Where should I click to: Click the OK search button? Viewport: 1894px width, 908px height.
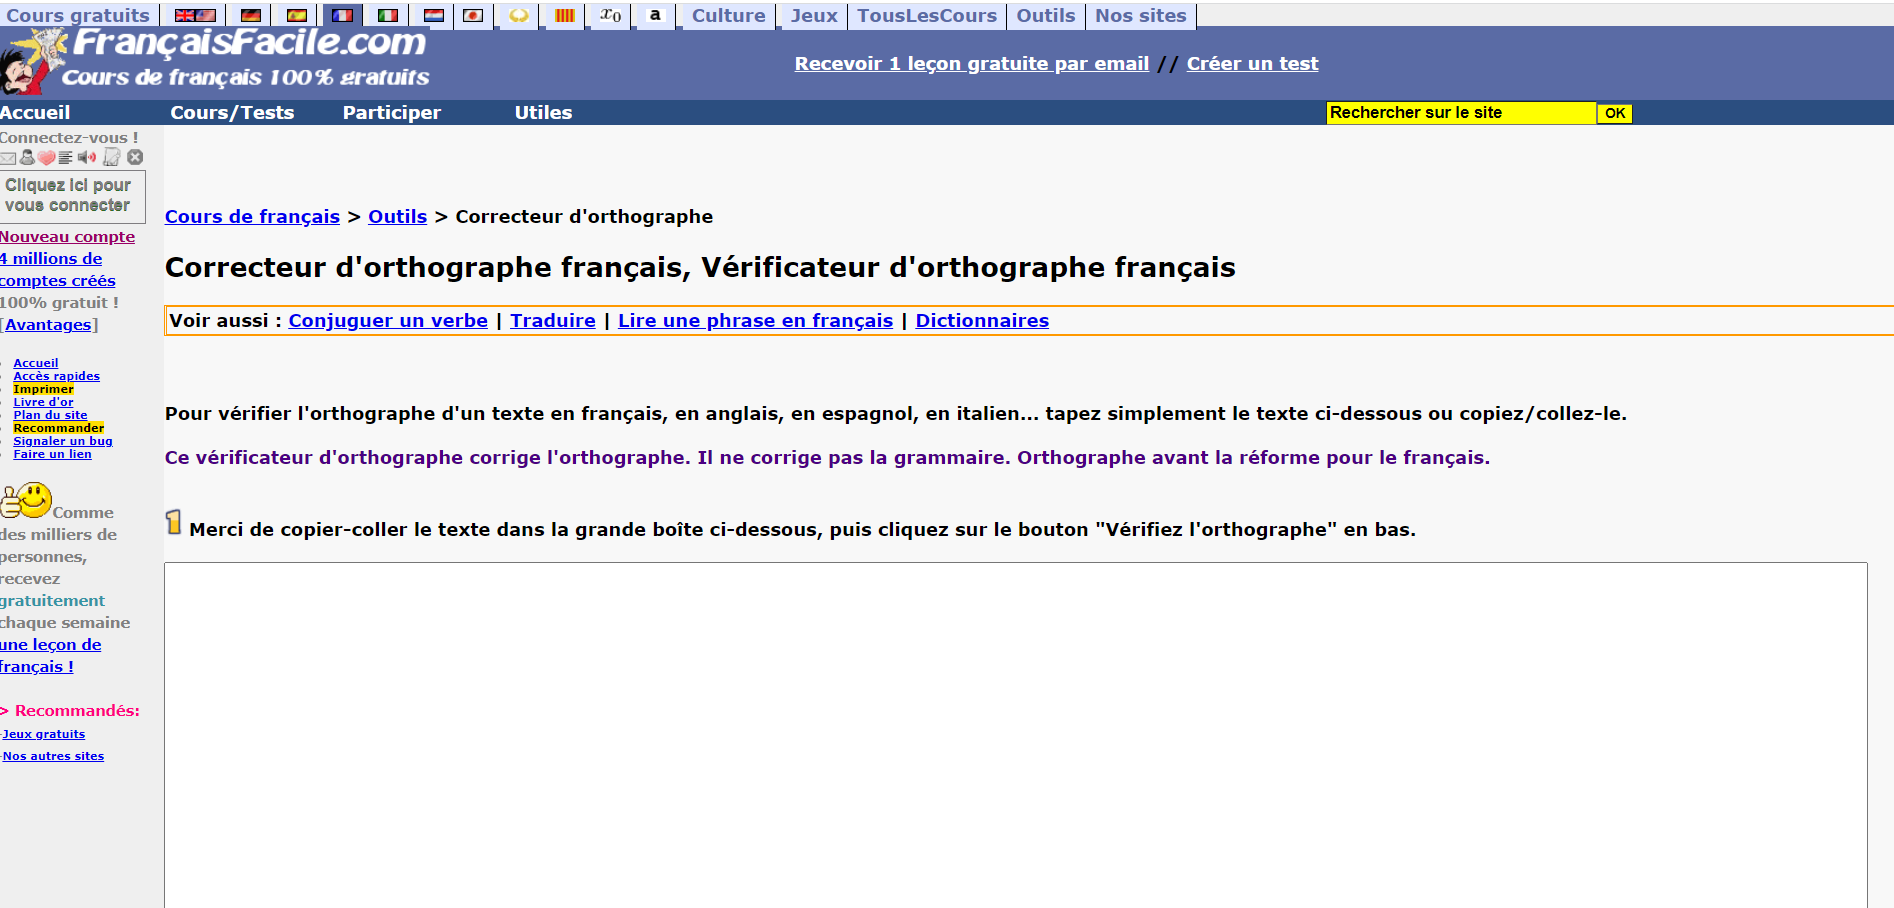click(1614, 114)
